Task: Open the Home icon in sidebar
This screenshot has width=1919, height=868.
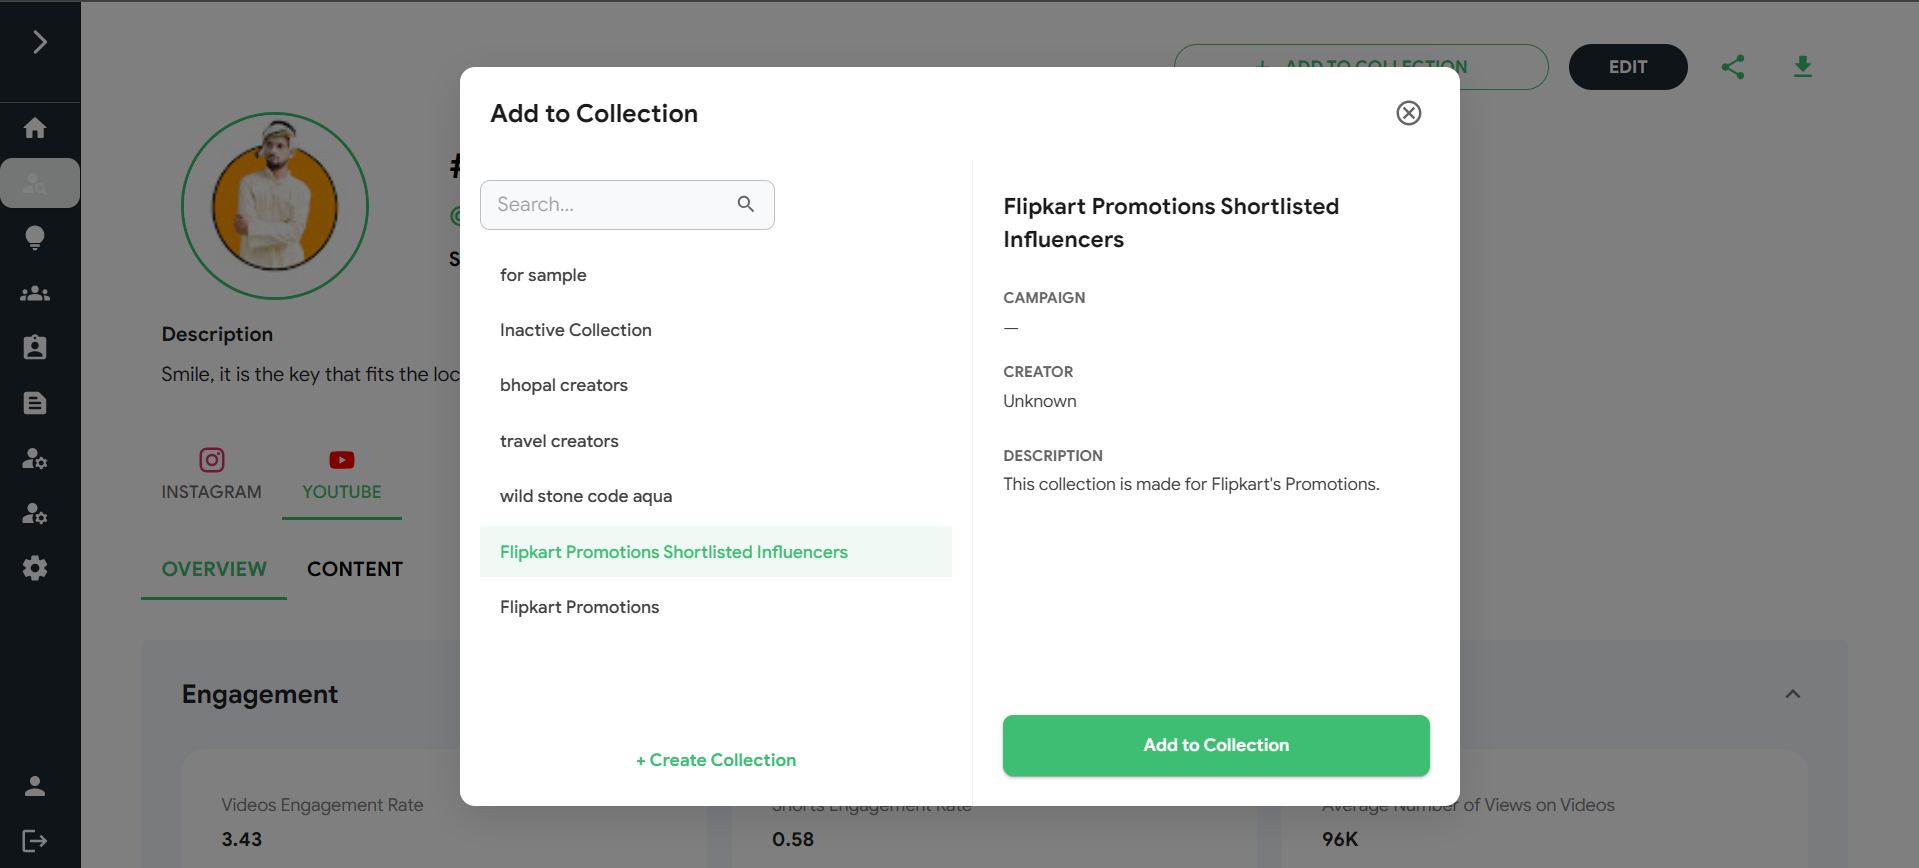Action: [x=35, y=128]
